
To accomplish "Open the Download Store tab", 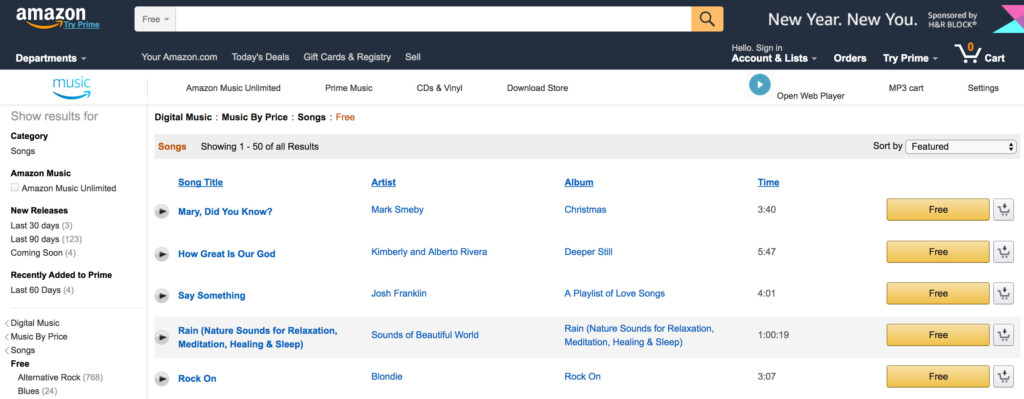I will (537, 88).
